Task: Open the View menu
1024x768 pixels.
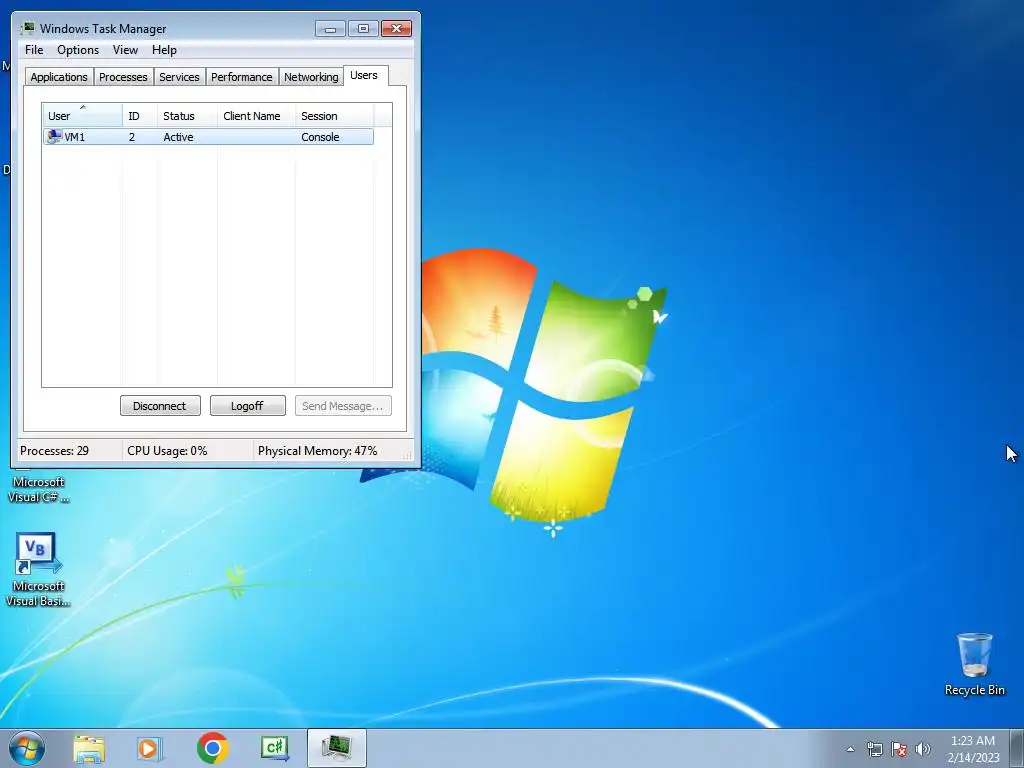Action: (x=125, y=50)
